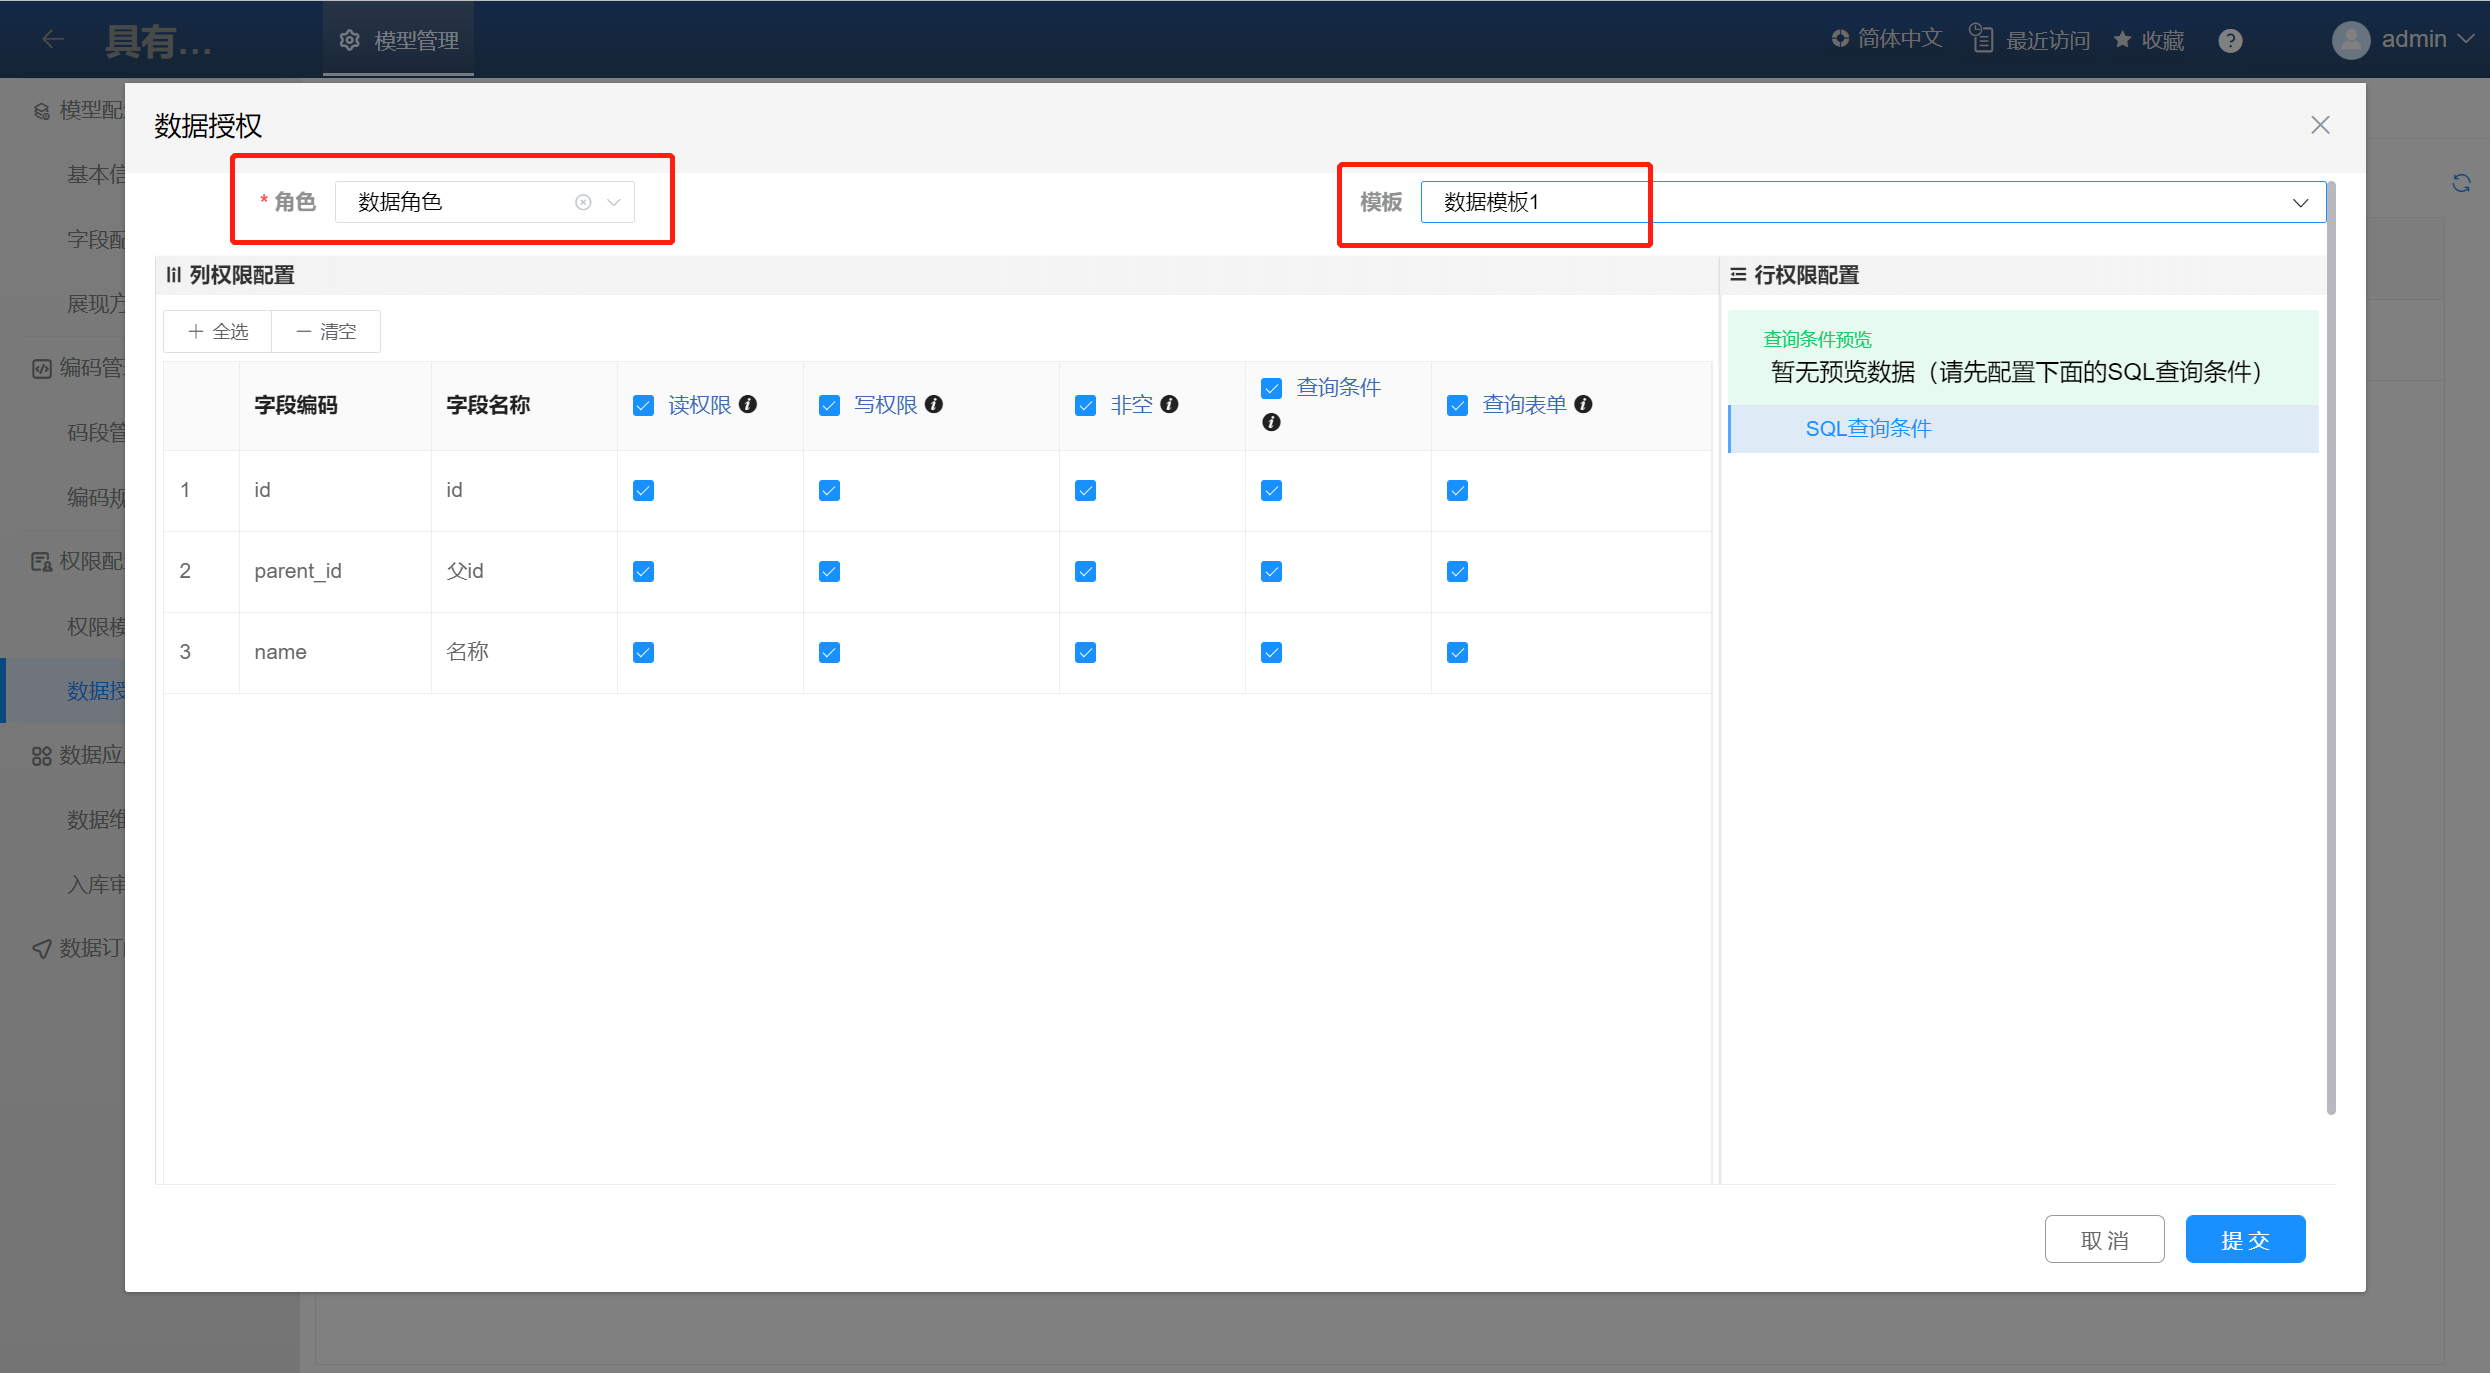Click the help question mark icon
Screen dimensions: 2490x1373
[2230, 40]
